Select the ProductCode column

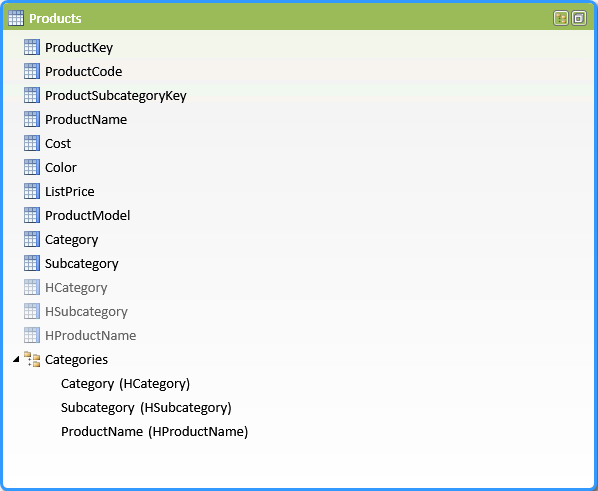[84, 71]
